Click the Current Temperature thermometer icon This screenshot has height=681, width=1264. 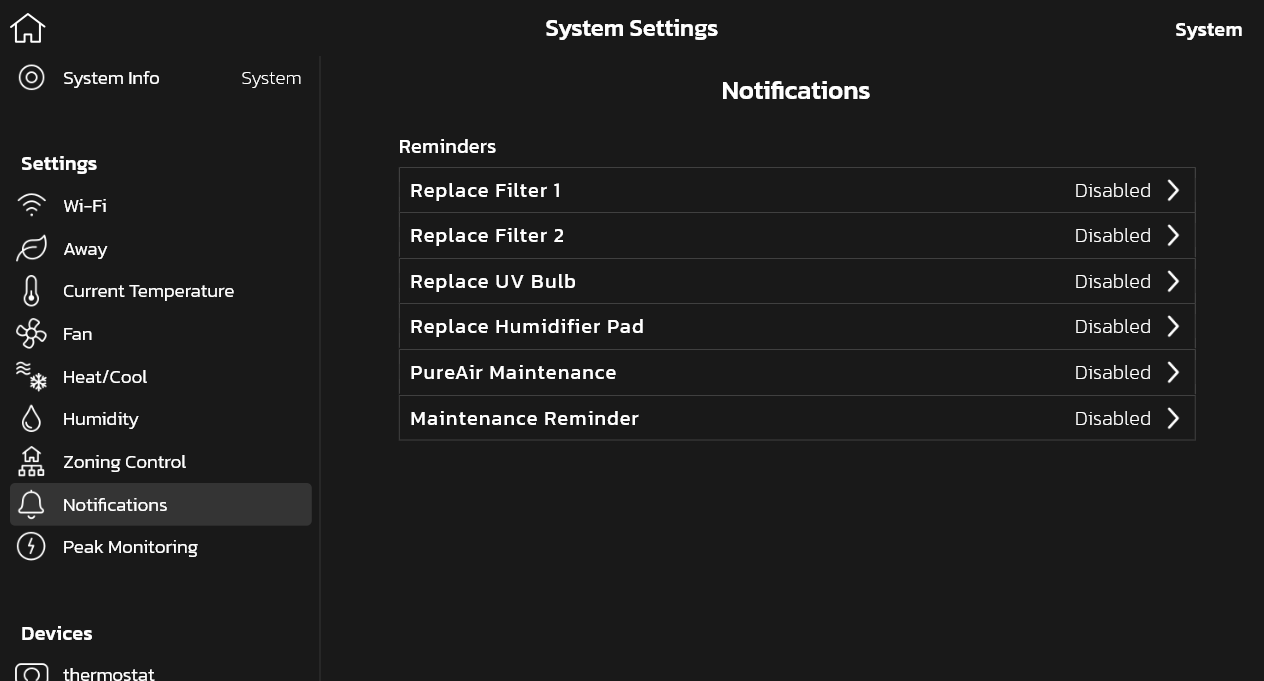(31, 291)
